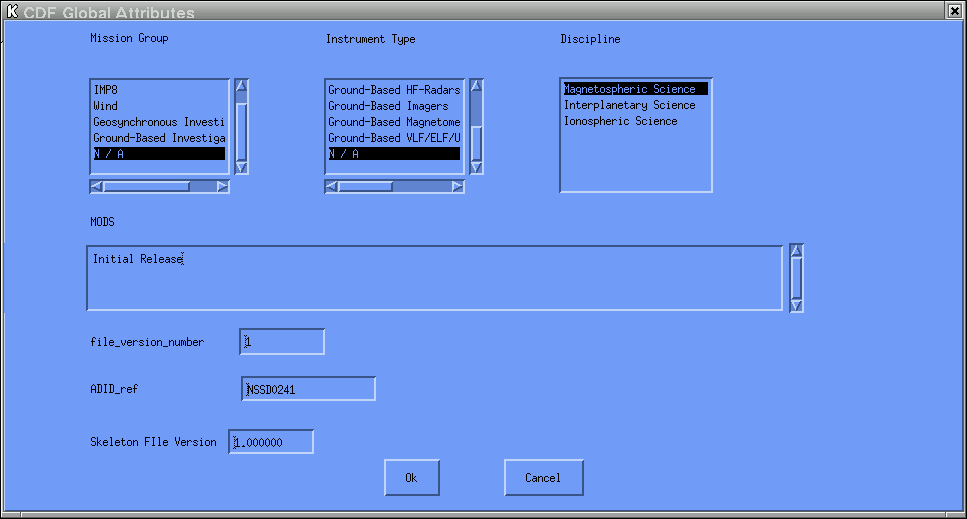Click the Cancel button
967x519 pixels.
tap(543, 478)
